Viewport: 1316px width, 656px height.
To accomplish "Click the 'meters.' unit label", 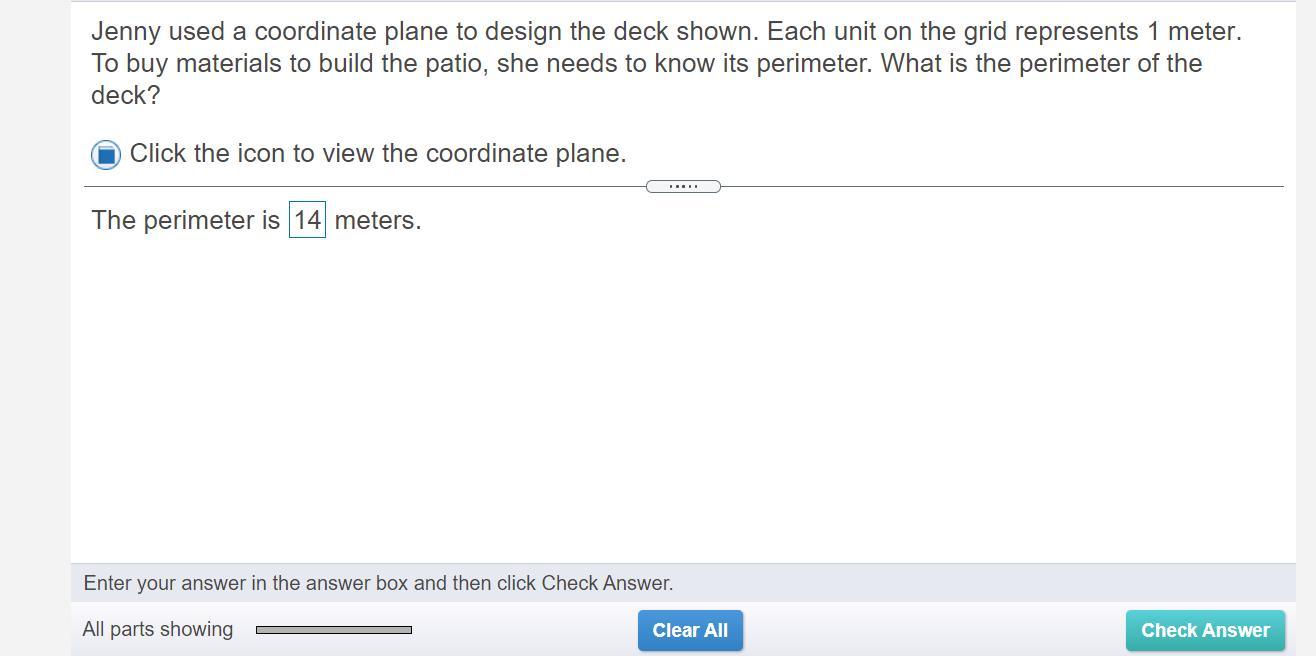I will point(378,220).
